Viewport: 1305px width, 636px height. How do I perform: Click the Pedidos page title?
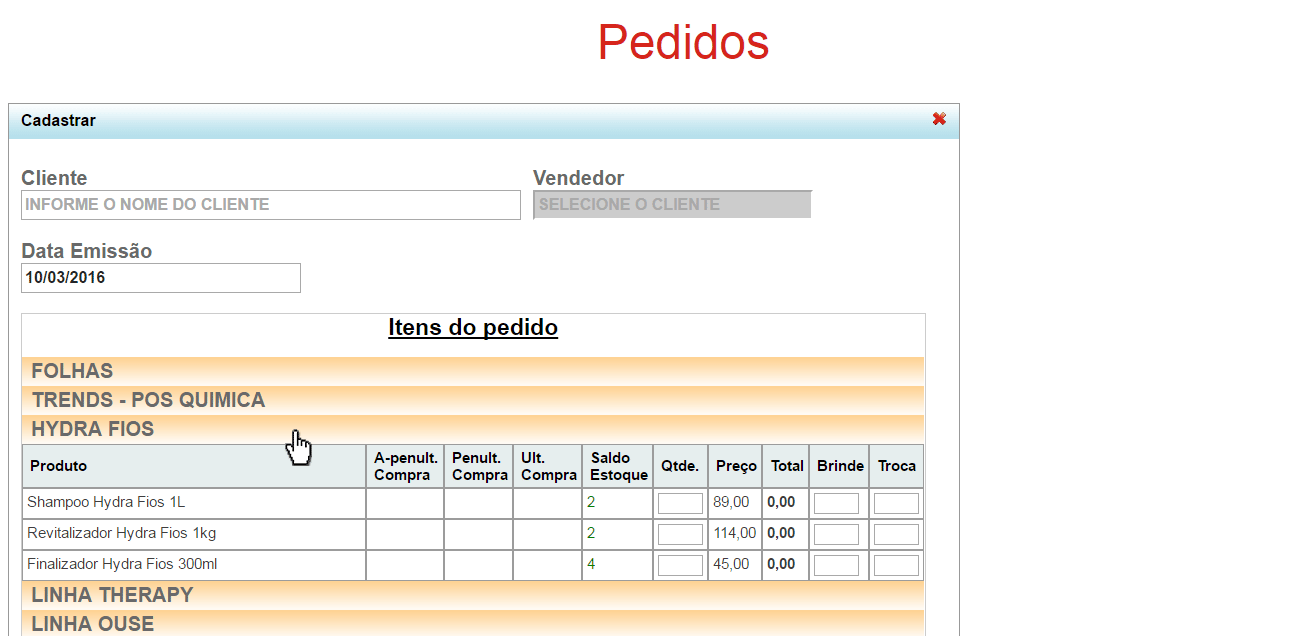pyautogui.click(x=683, y=43)
